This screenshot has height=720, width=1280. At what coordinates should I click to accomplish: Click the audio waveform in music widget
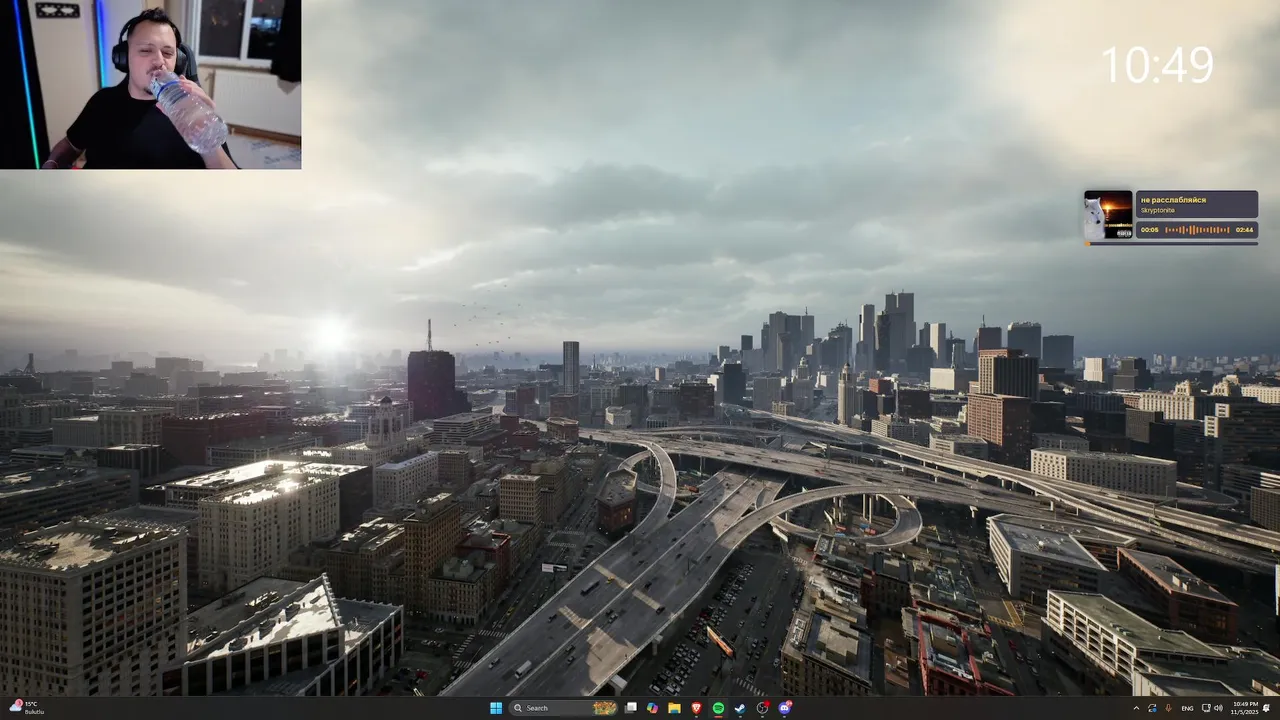pos(1197,230)
